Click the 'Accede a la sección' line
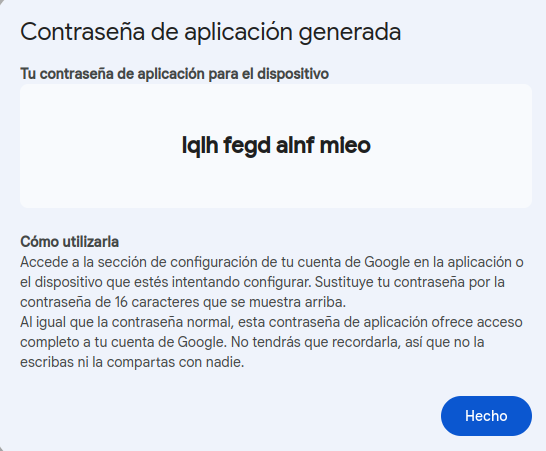The width and height of the screenshot is (546, 451). coord(272,263)
